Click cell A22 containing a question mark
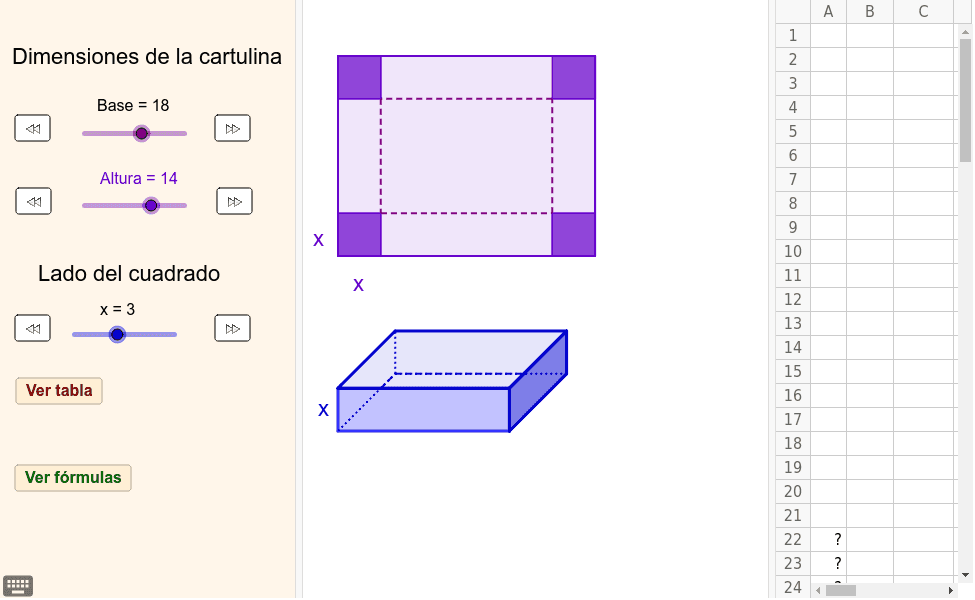The width and height of the screenshot is (975, 600). pos(829,540)
